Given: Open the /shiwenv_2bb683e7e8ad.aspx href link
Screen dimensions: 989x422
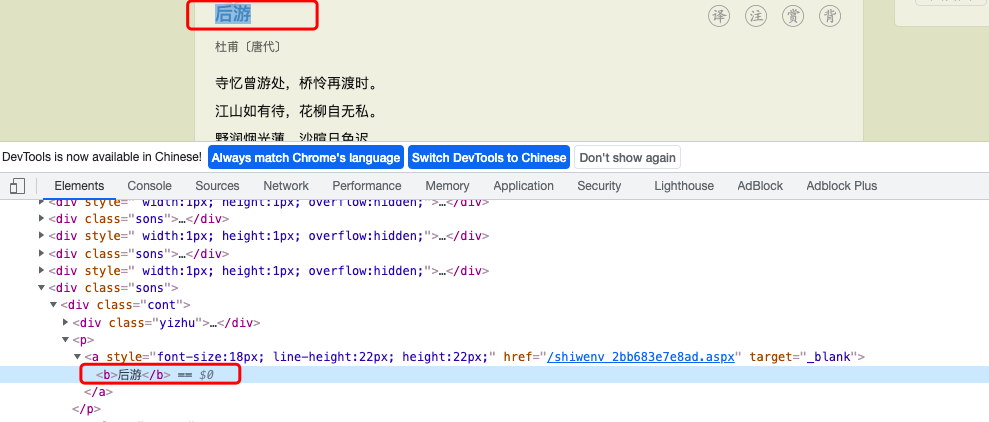Looking at the screenshot, I should 641,357.
